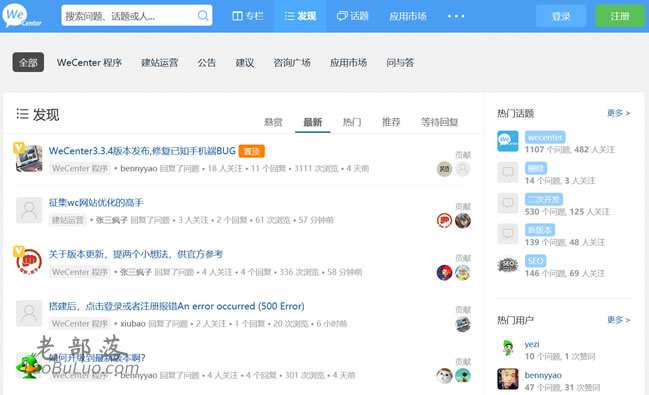Select the 咨询广场 category

point(292,63)
